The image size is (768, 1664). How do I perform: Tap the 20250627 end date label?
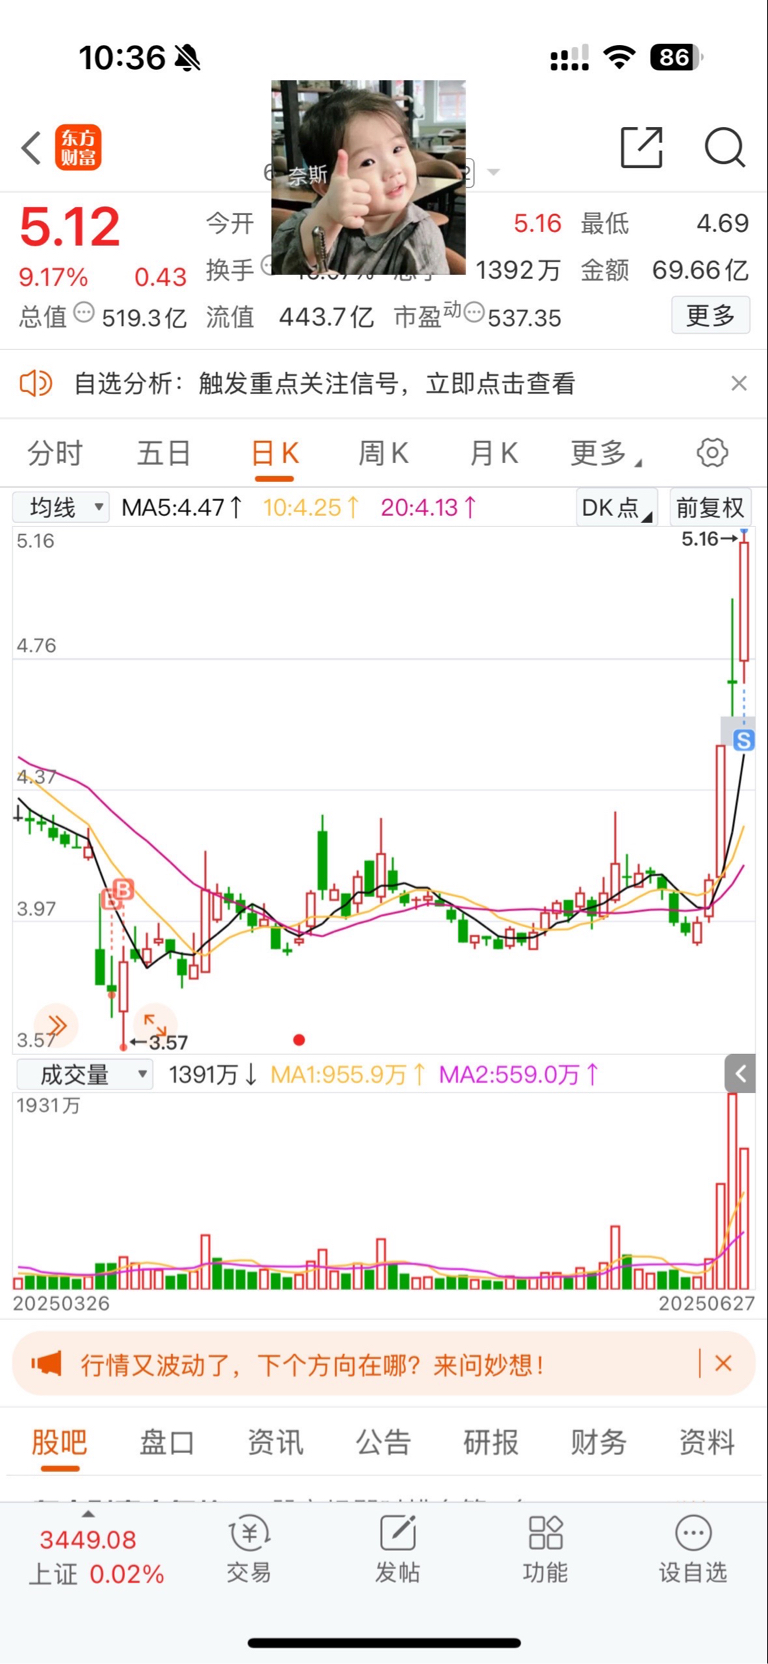pyautogui.click(x=707, y=1304)
